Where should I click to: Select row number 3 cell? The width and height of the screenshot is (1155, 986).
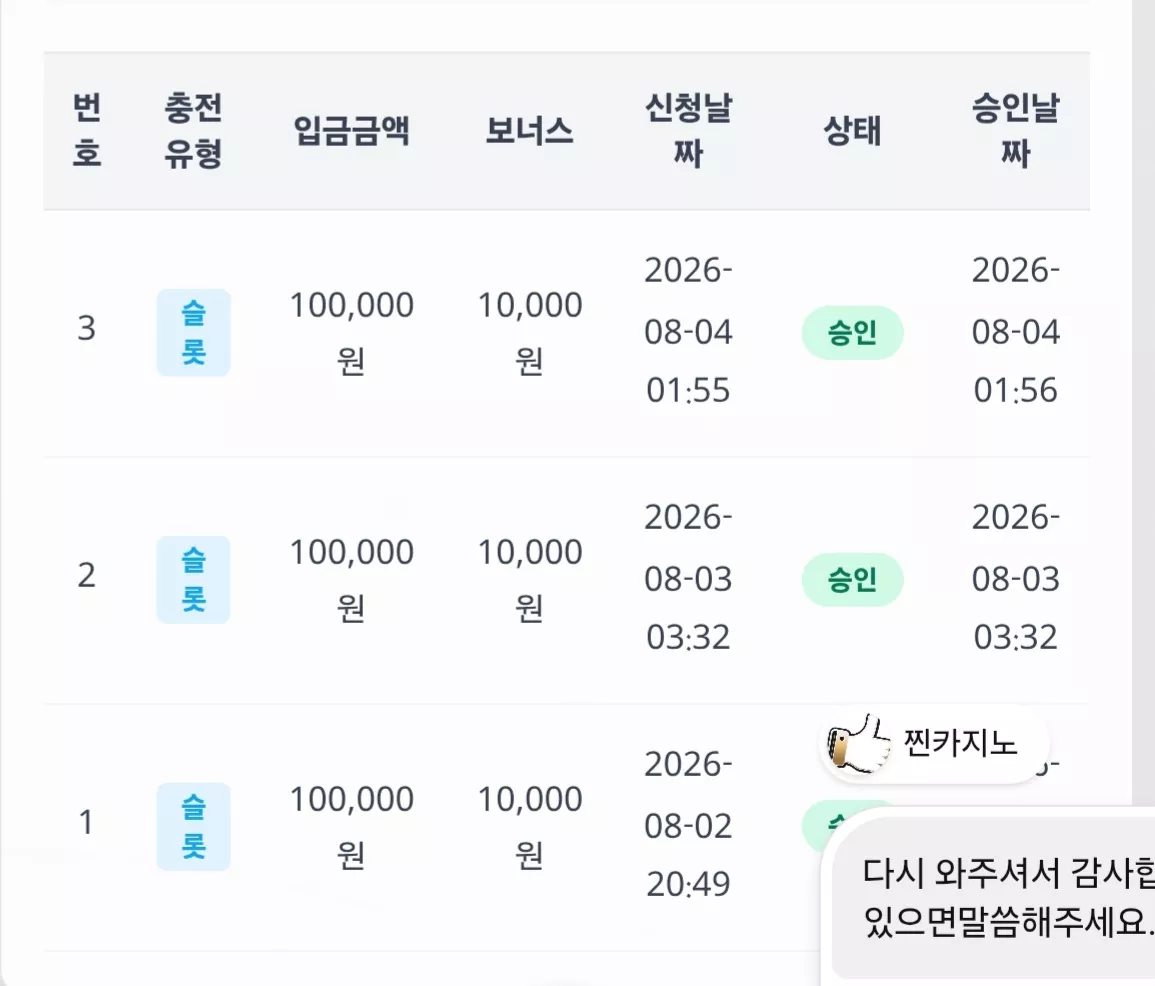pyautogui.click(x=86, y=328)
